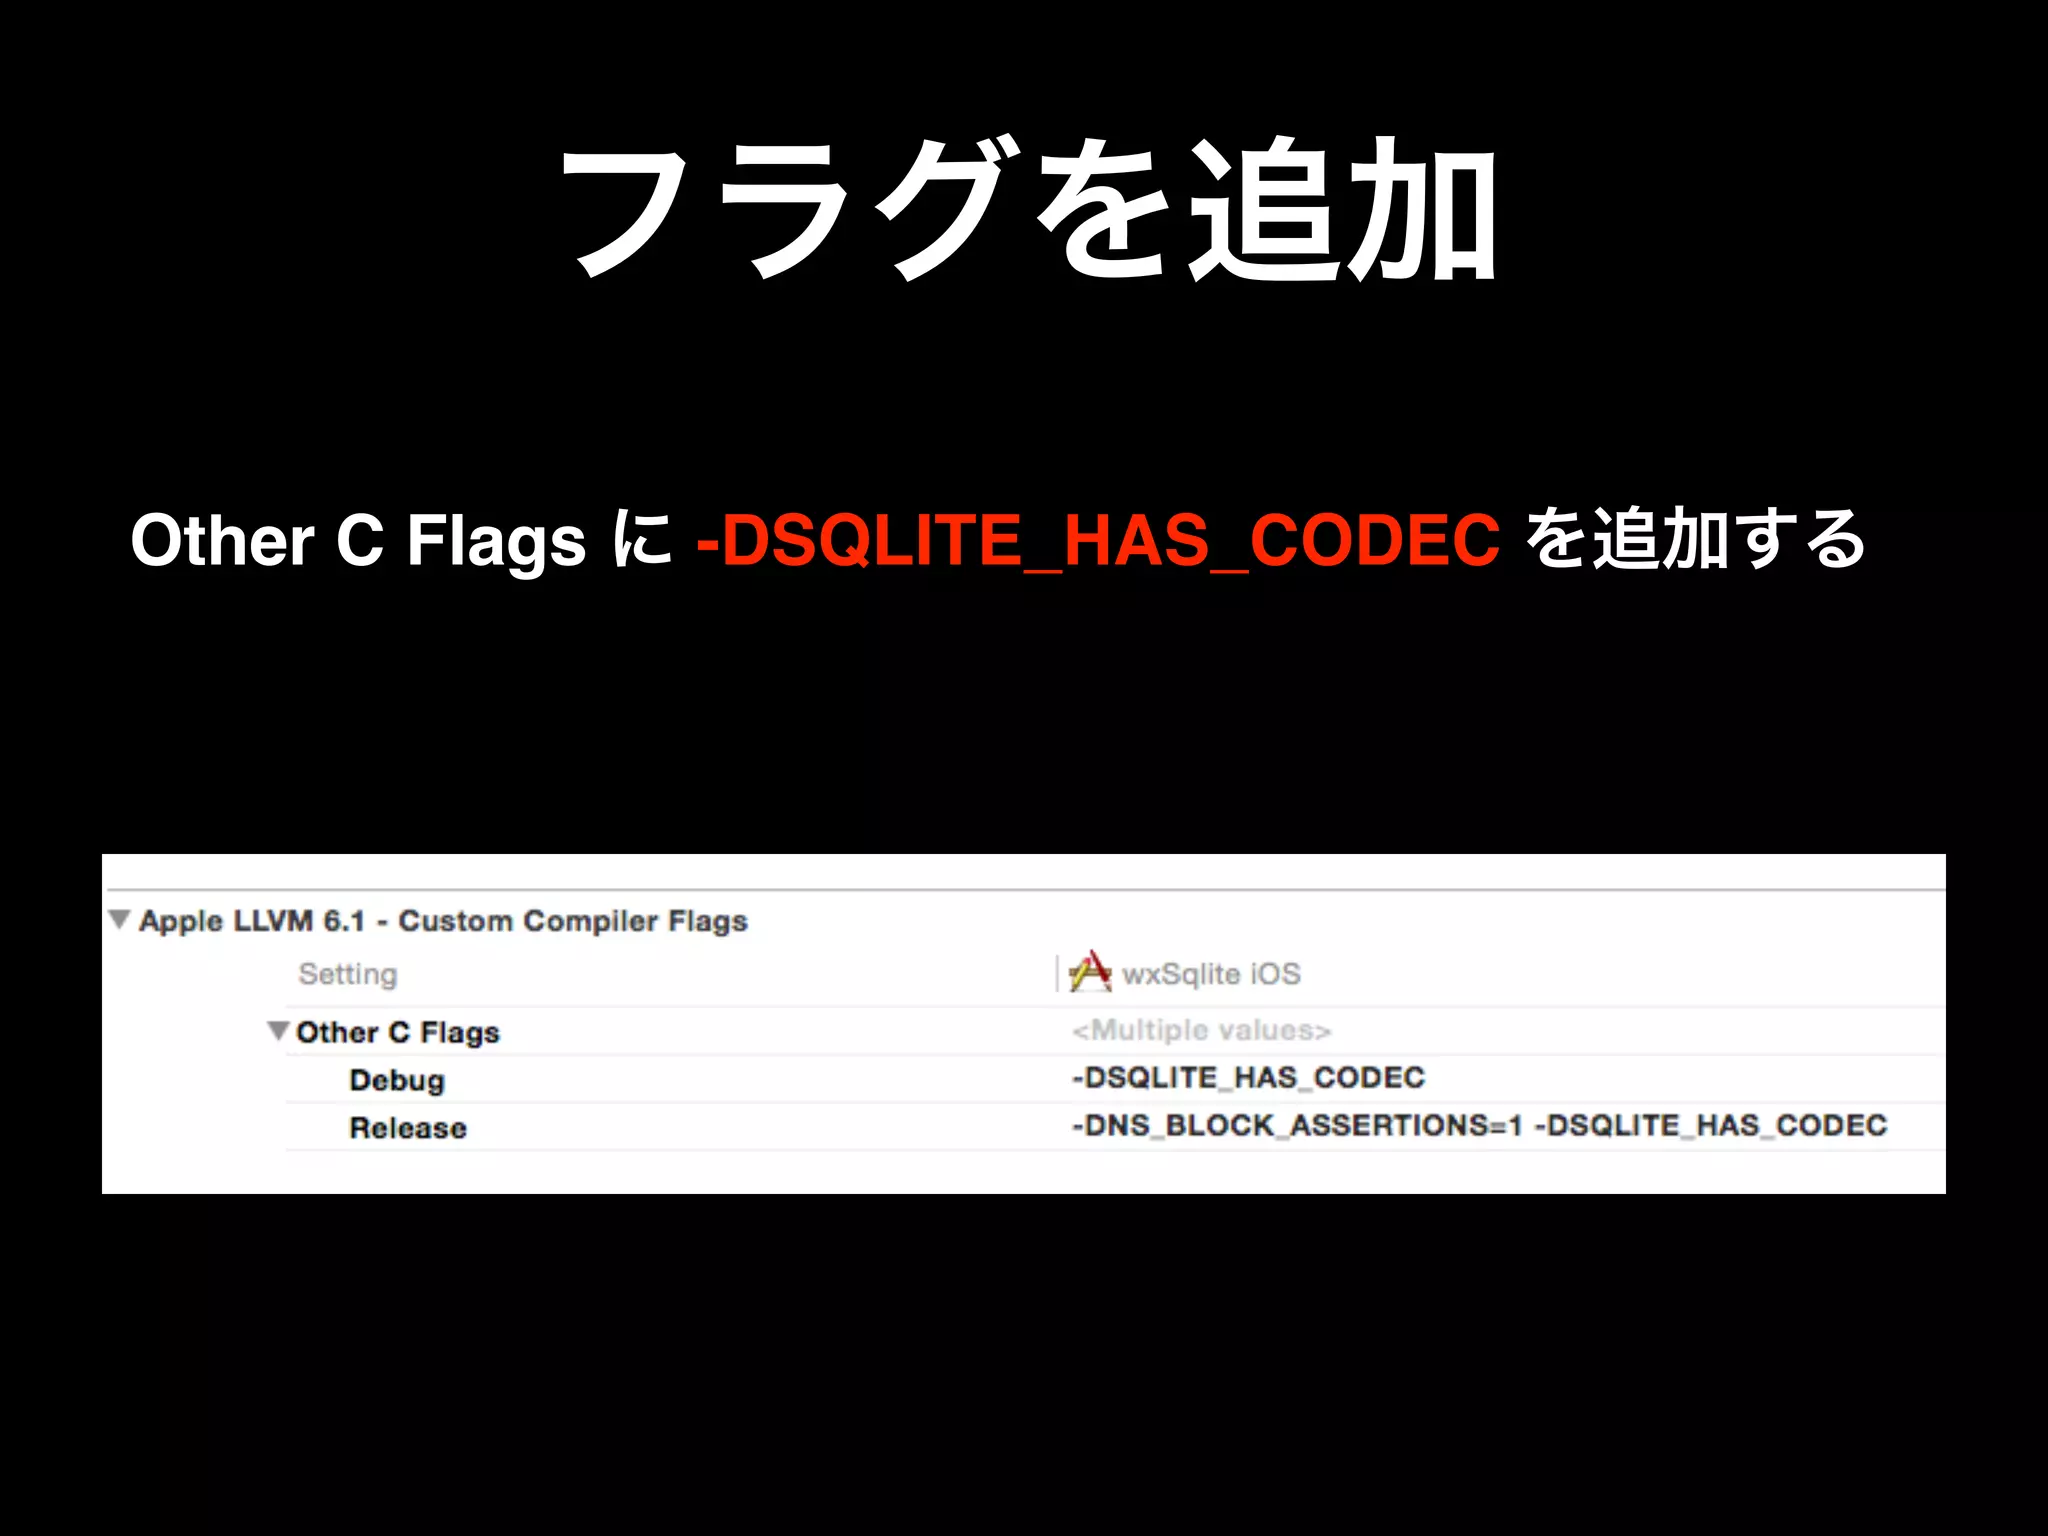Click the Apple LLVM 6.1 - Custom Compiler Flags heading

click(x=443, y=921)
